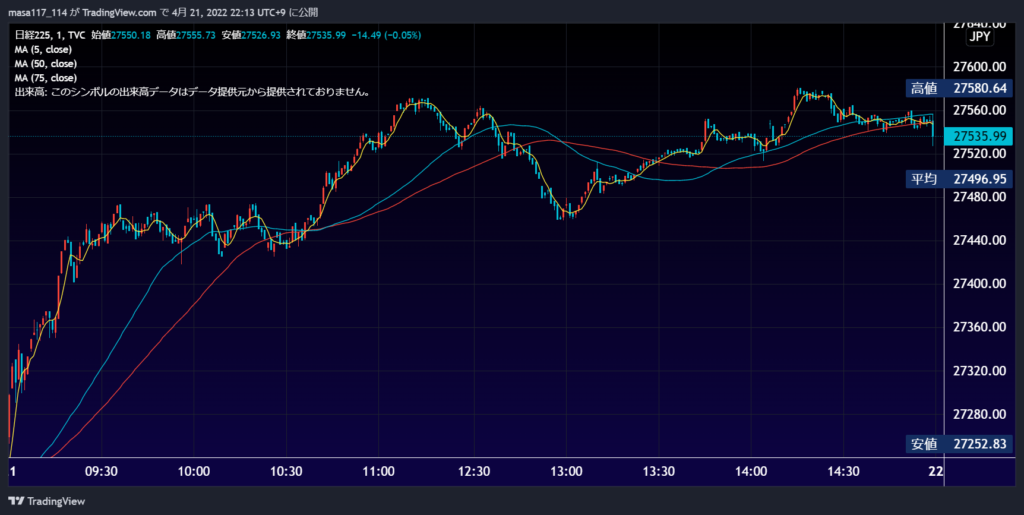1024x515 pixels.
Task: Click the 09:30 time axis label
Action: [x=101, y=471]
